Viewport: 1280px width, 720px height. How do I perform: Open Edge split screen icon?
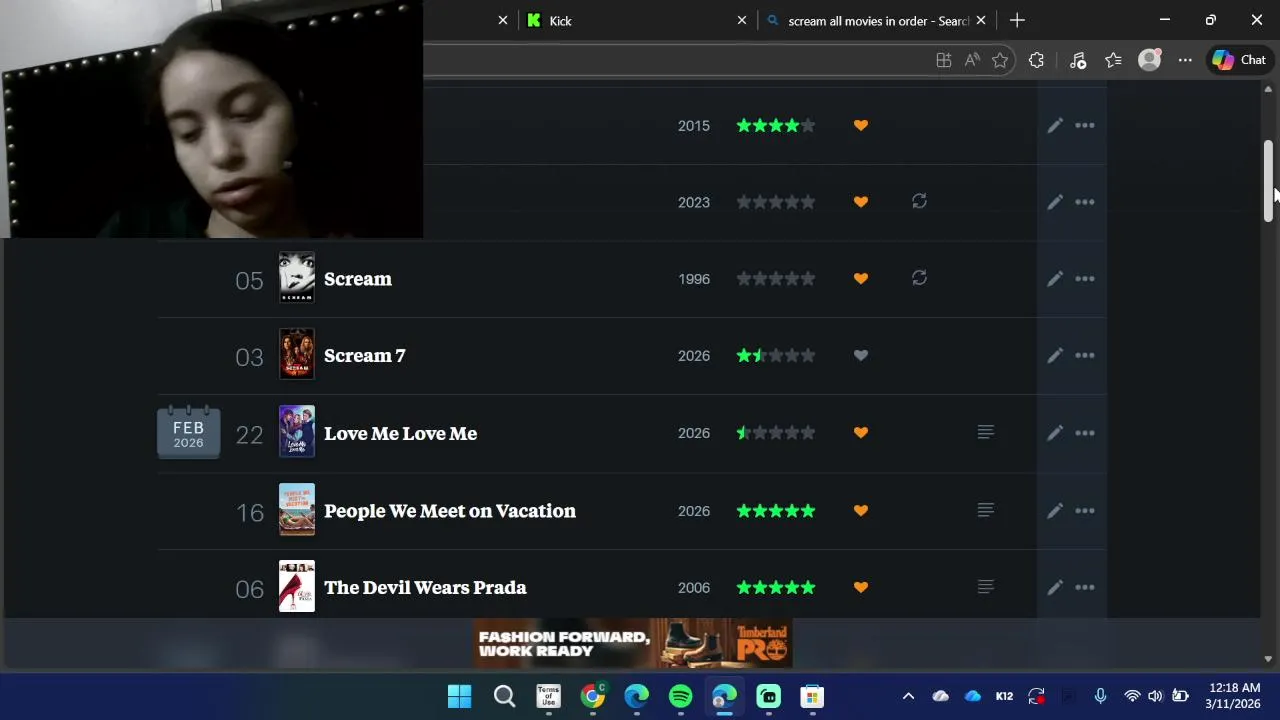pyautogui.click(x=943, y=60)
